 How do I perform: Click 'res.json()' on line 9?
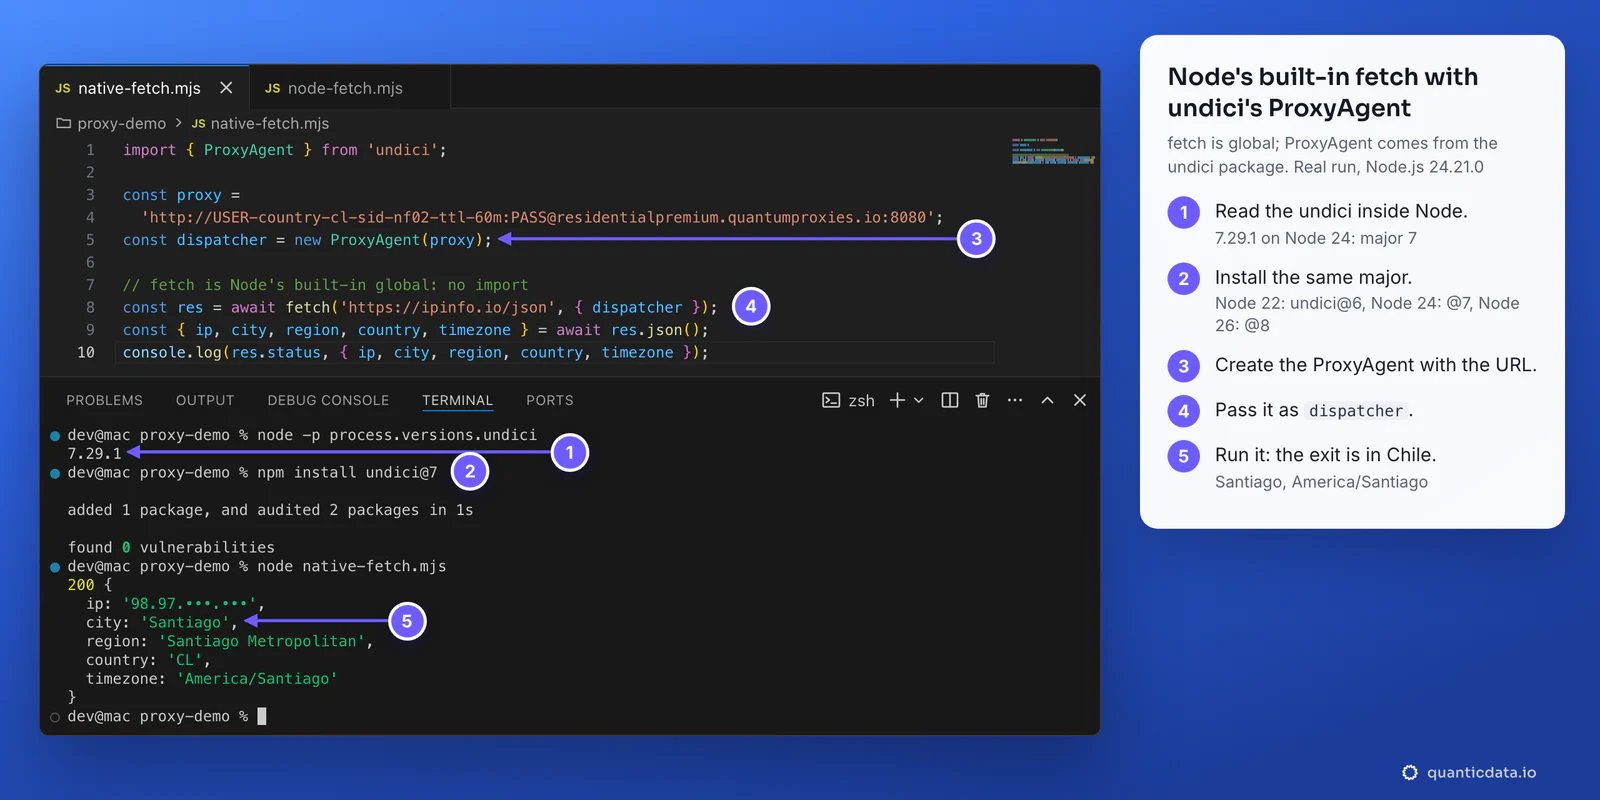click(655, 330)
